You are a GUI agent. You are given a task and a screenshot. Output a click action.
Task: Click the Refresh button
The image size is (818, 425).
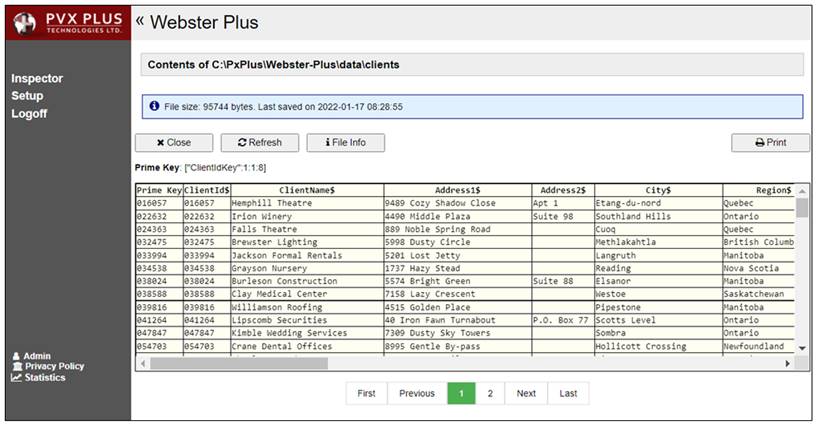(x=260, y=142)
